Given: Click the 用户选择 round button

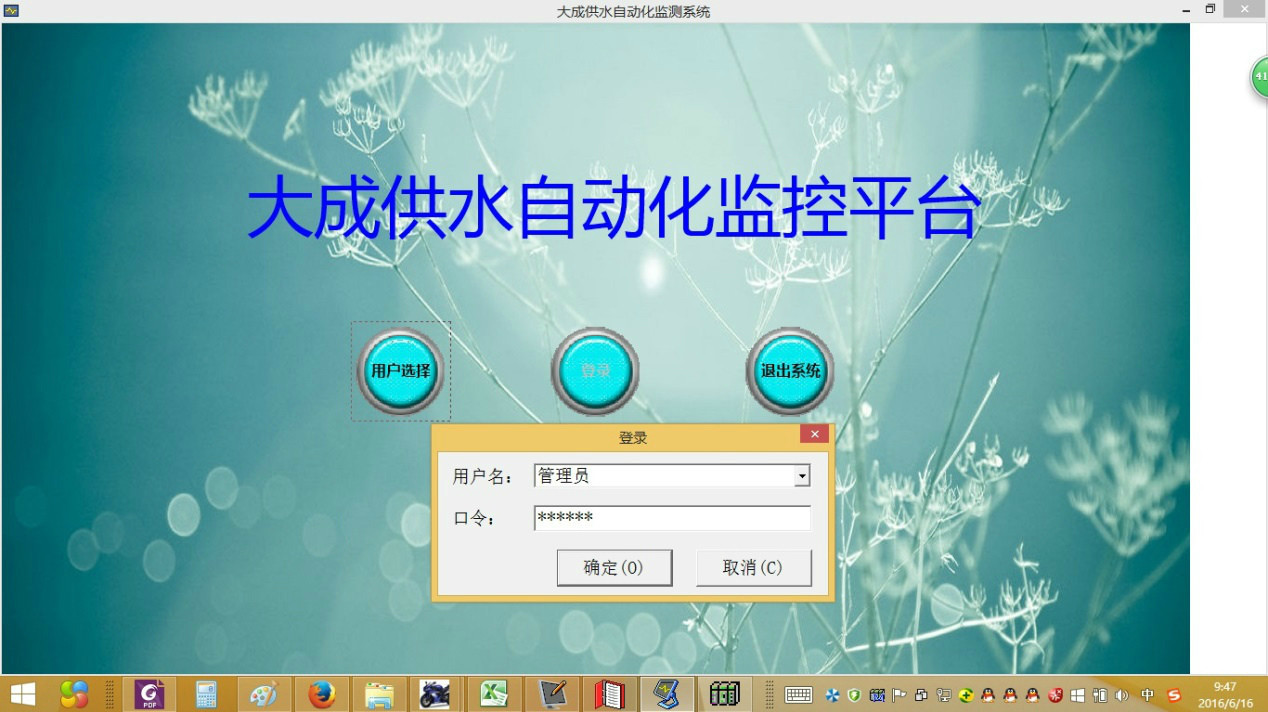Looking at the screenshot, I should point(400,371).
